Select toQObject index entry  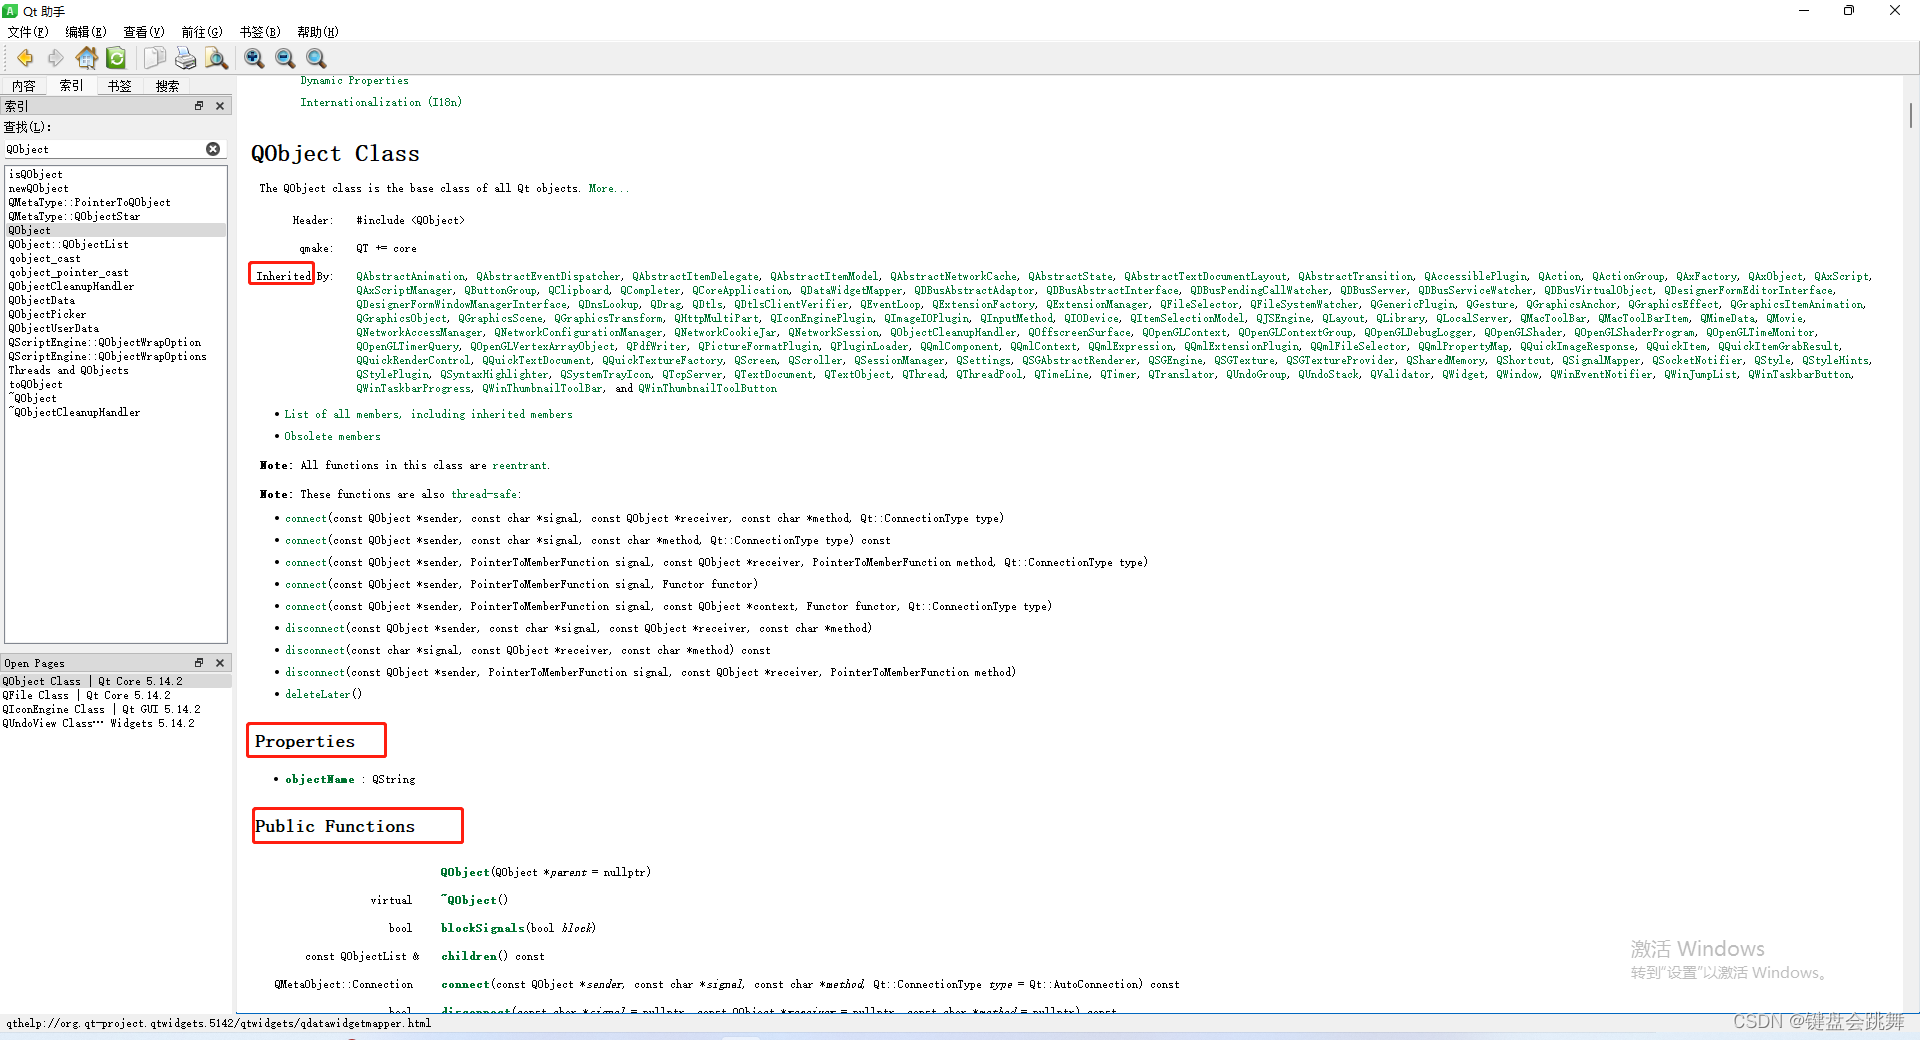36,384
